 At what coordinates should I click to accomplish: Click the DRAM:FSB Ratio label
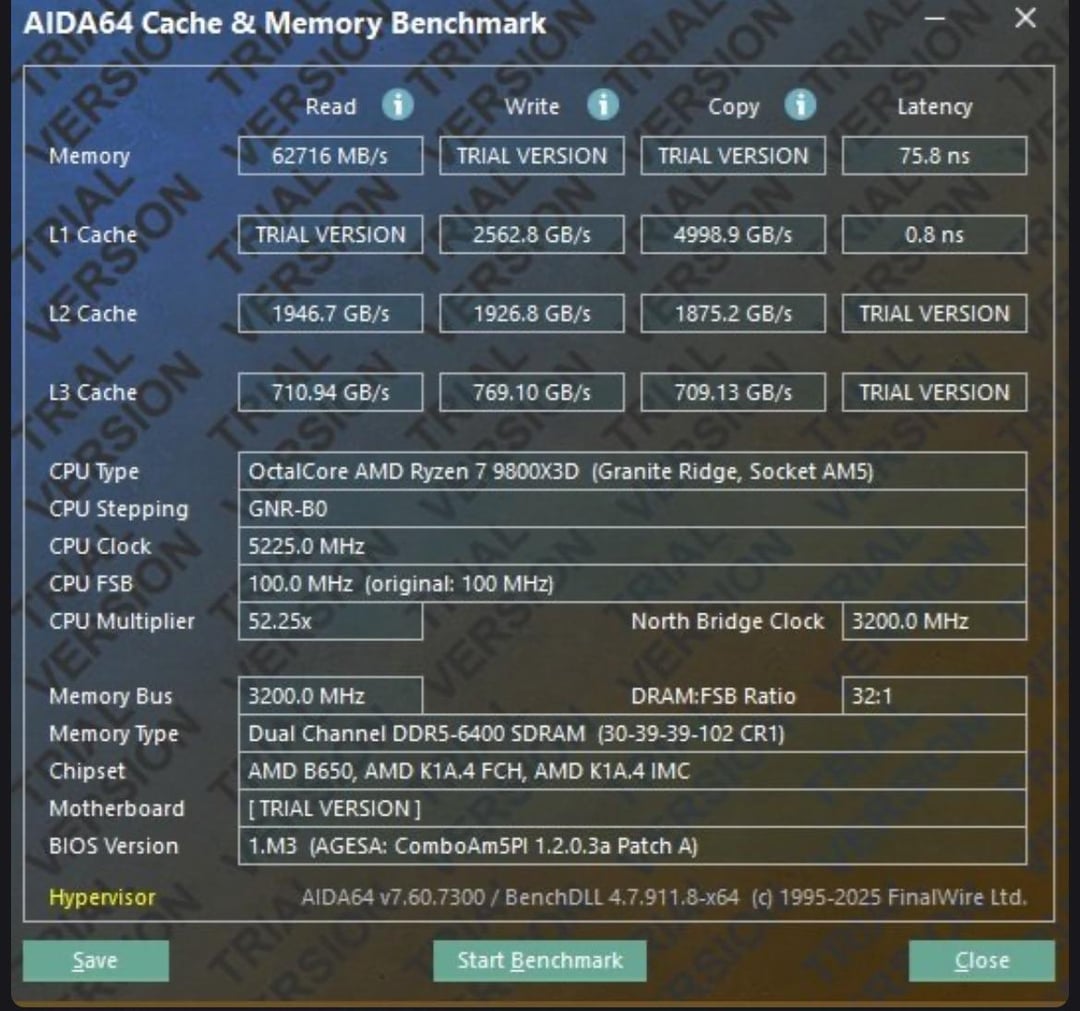(x=713, y=696)
